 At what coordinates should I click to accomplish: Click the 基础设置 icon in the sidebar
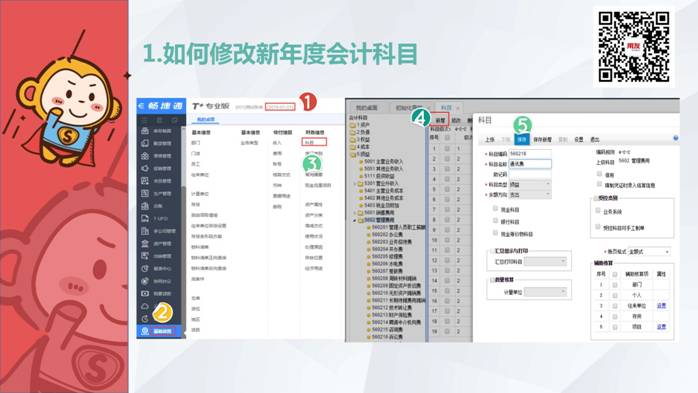pos(145,331)
